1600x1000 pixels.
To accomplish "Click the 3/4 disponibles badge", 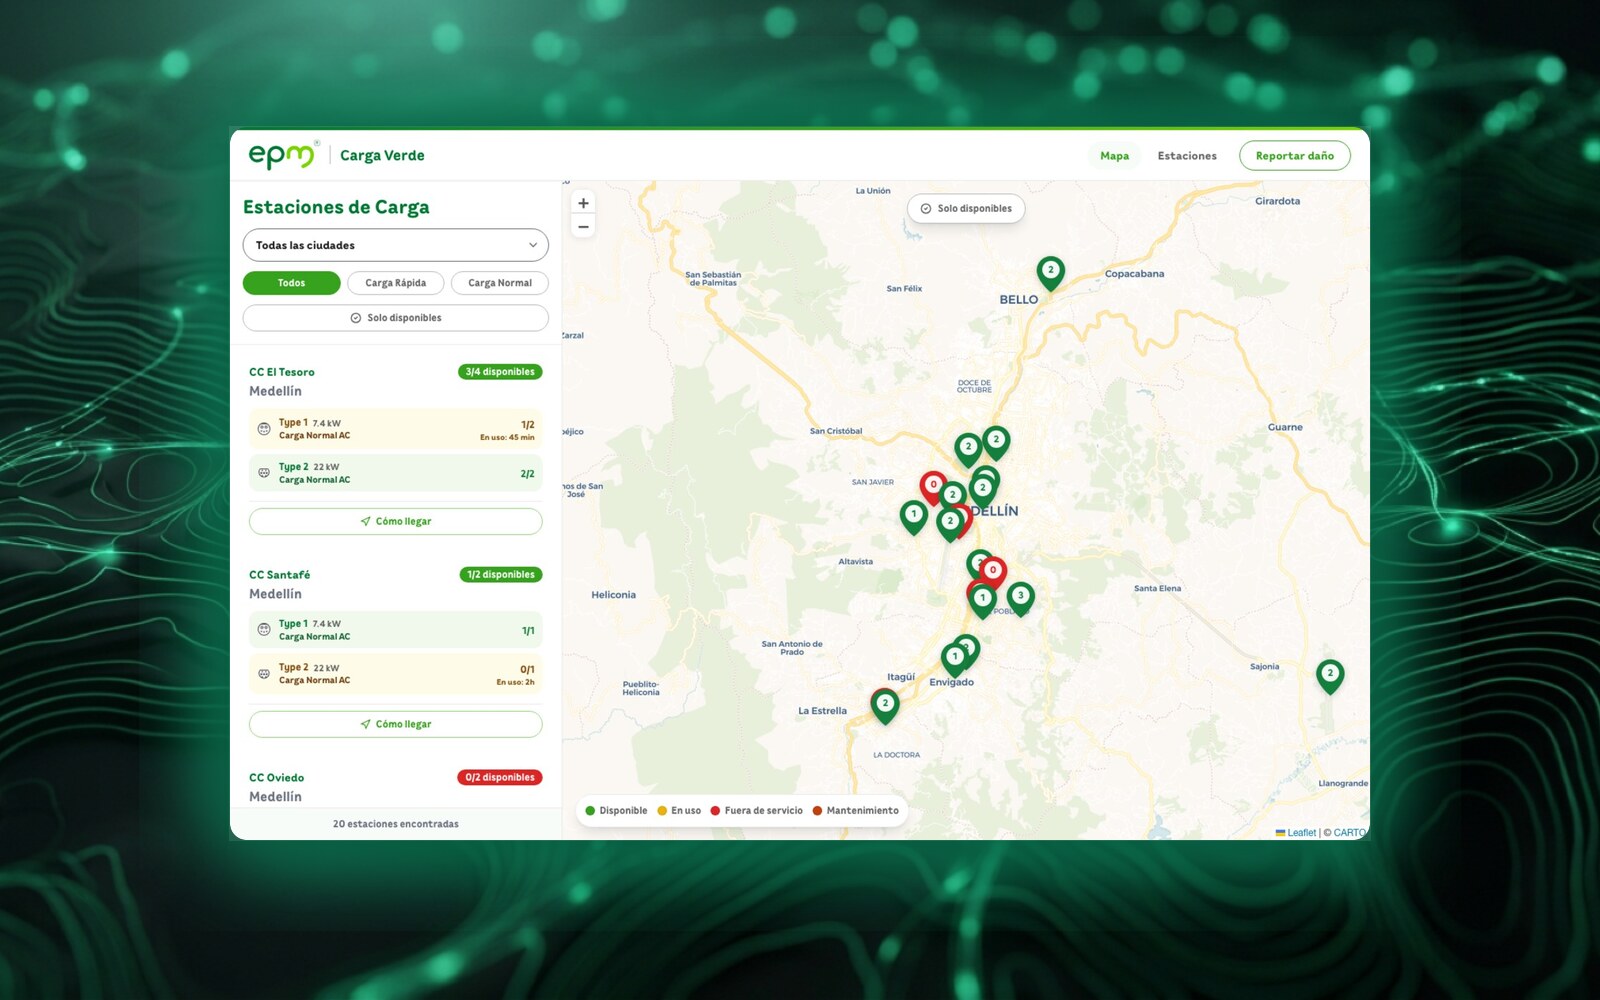I will [500, 372].
